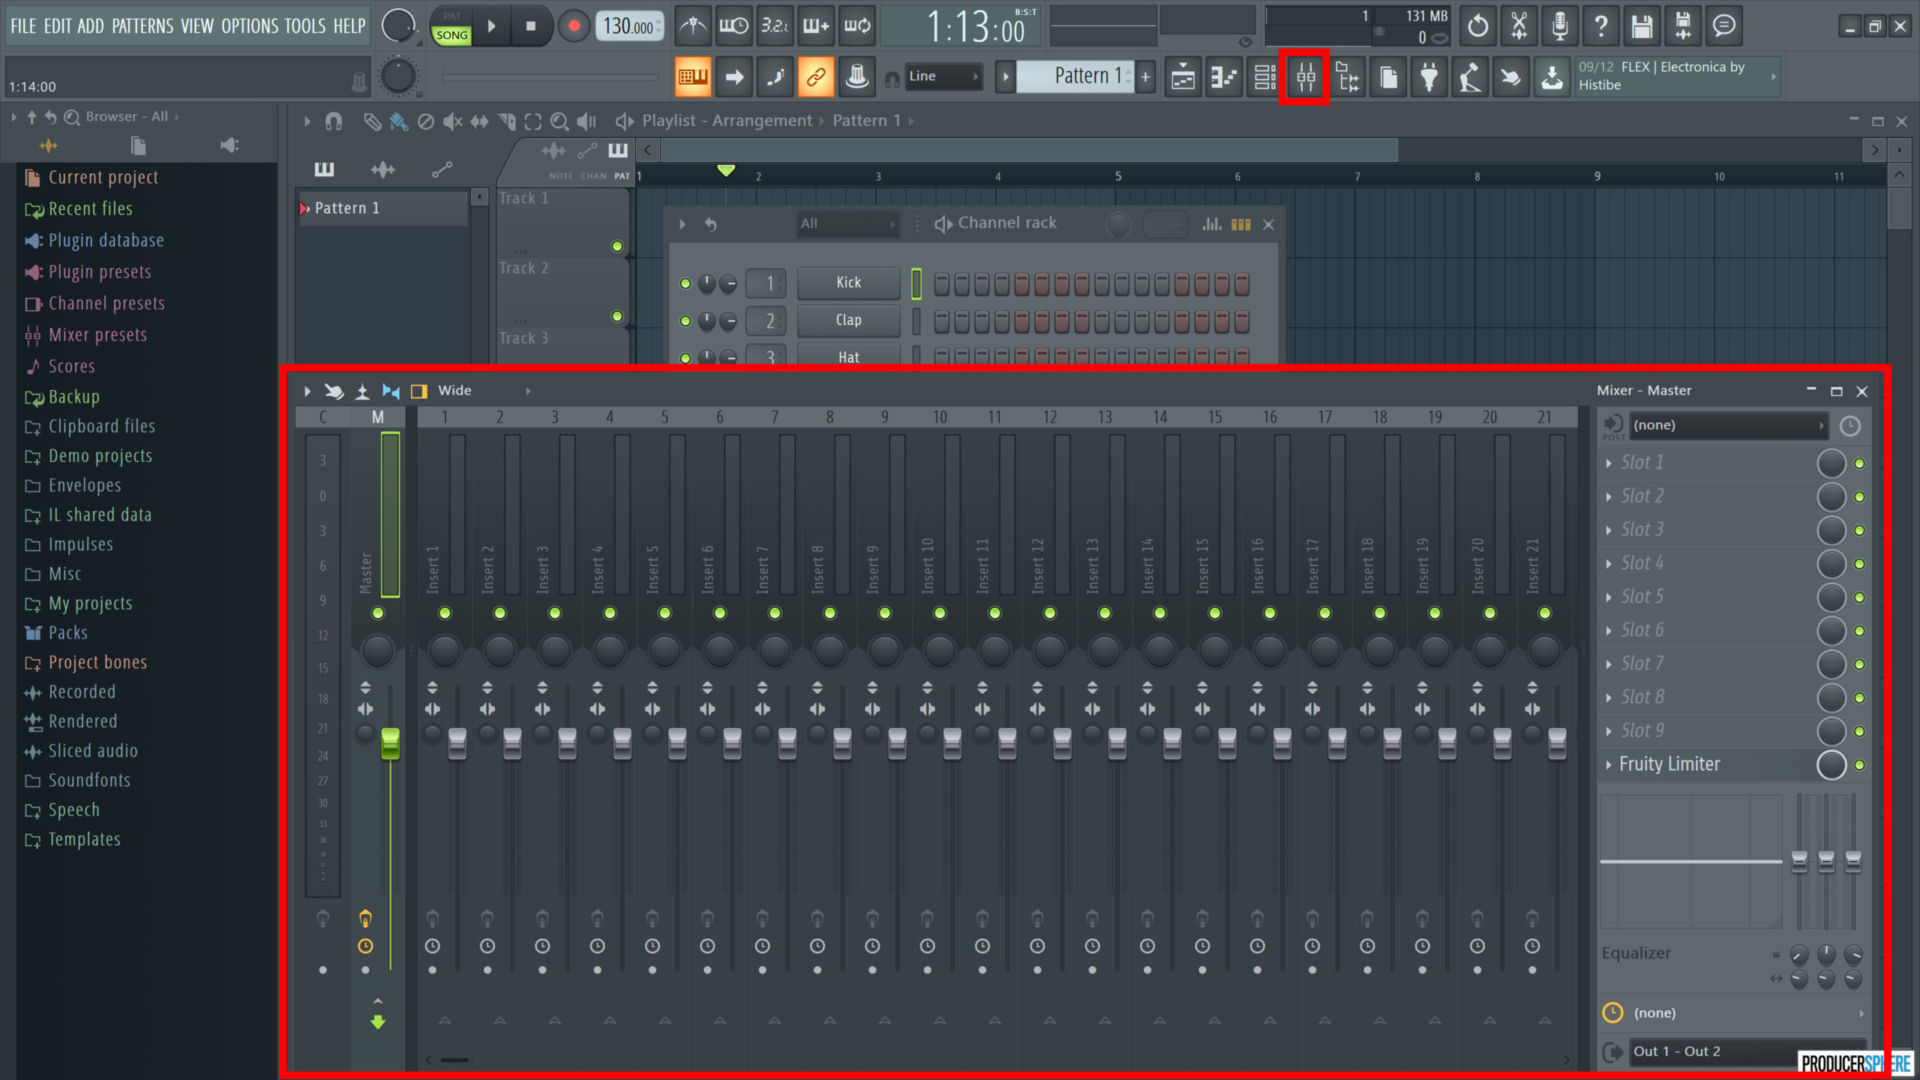Expand the Fruity Limiter plugin slot
Screen dimensions: 1920x1080
click(x=1611, y=764)
